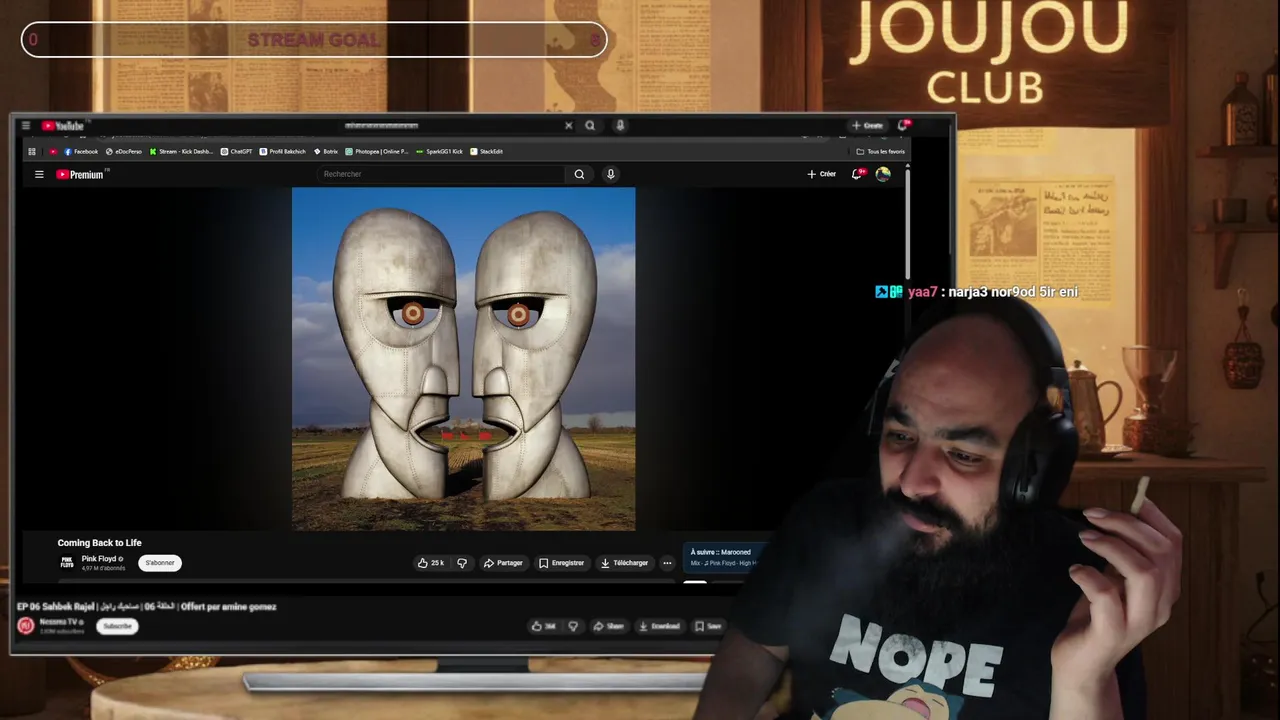
Task: Click the Partager button
Action: (x=503, y=563)
